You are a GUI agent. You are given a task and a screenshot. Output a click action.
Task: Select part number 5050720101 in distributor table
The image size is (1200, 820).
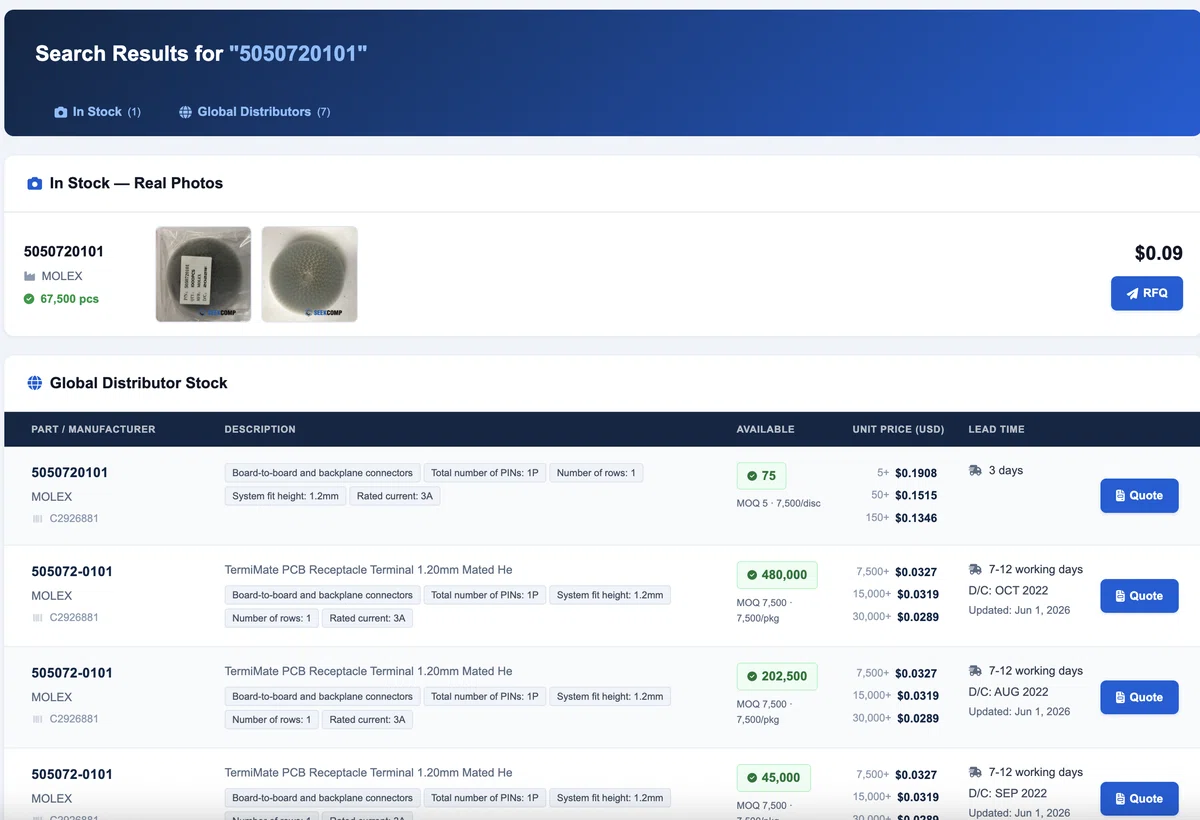tap(69, 472)
